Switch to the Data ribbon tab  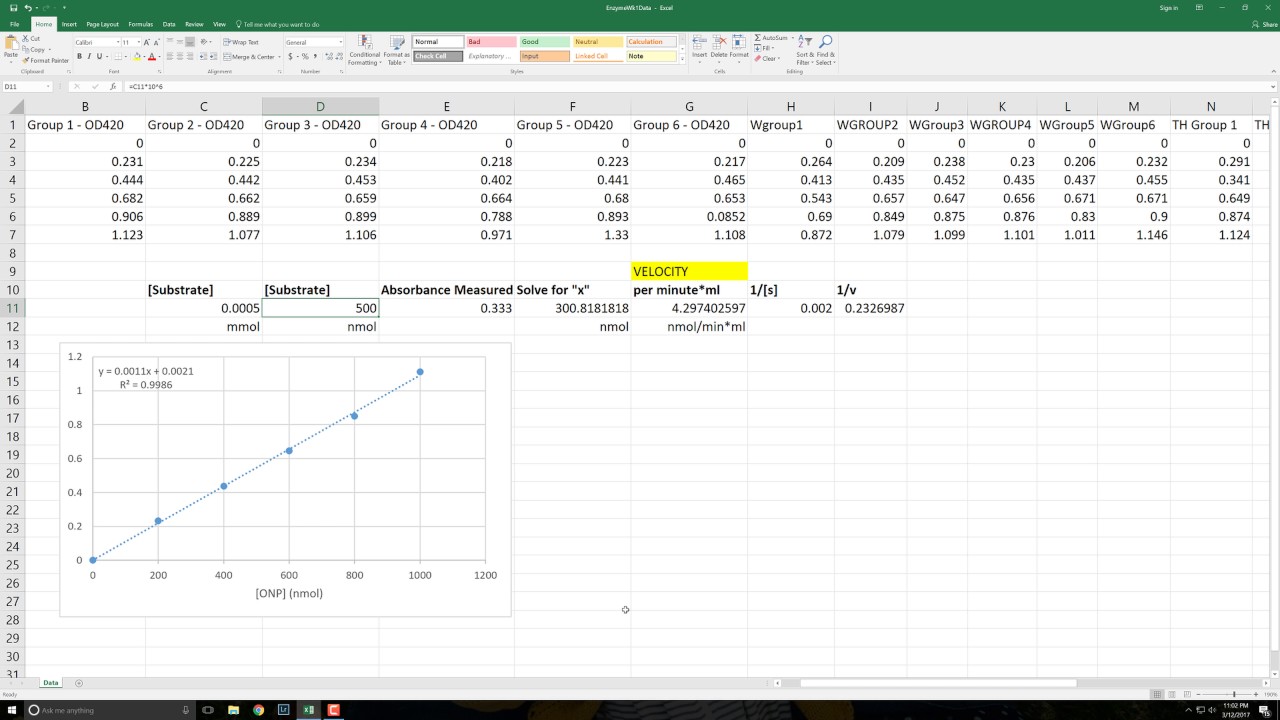pyautogui.click(x=169, y=24)
